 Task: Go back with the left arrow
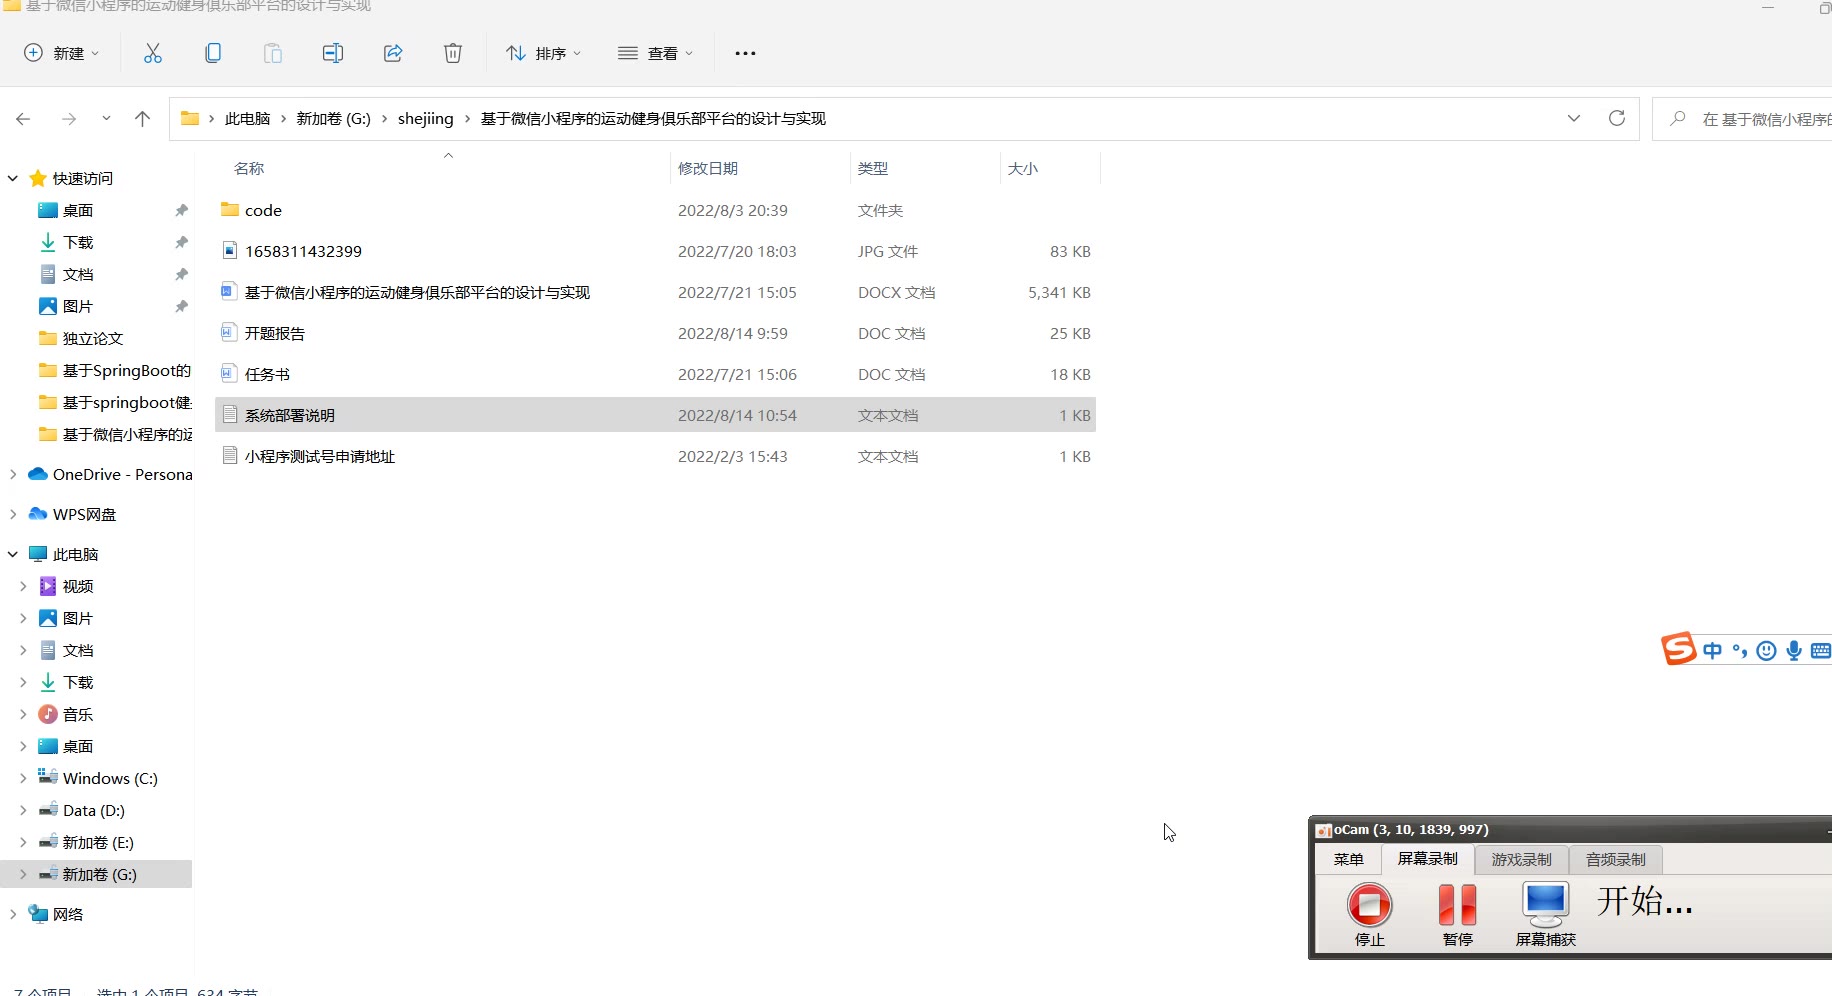[x=23, y=119]
